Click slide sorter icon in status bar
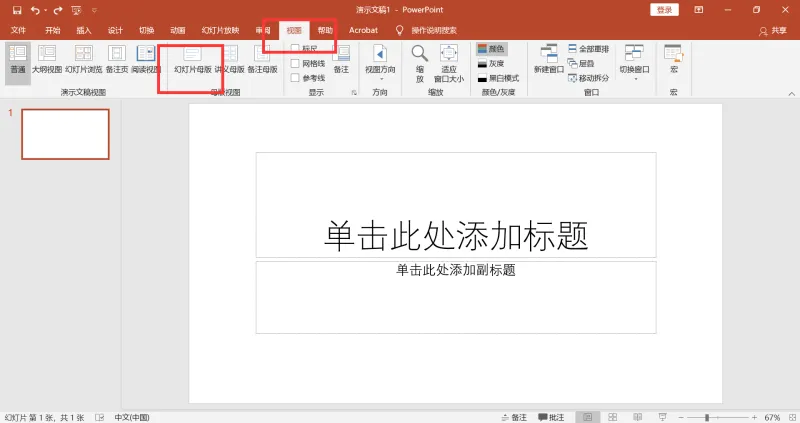Image resolution: width=800 pixels, height=423 pixels. [x=613, y=417]
